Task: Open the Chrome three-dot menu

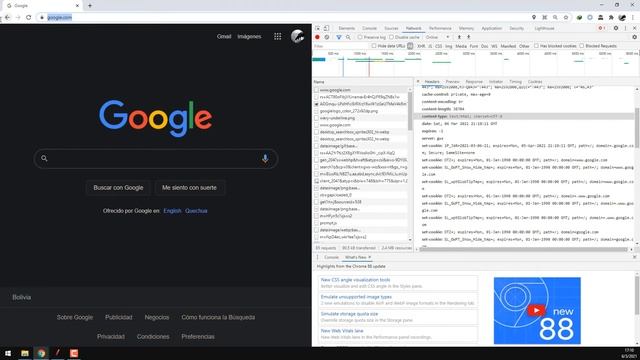Action: pyautogui.click(x=633, y=17)
